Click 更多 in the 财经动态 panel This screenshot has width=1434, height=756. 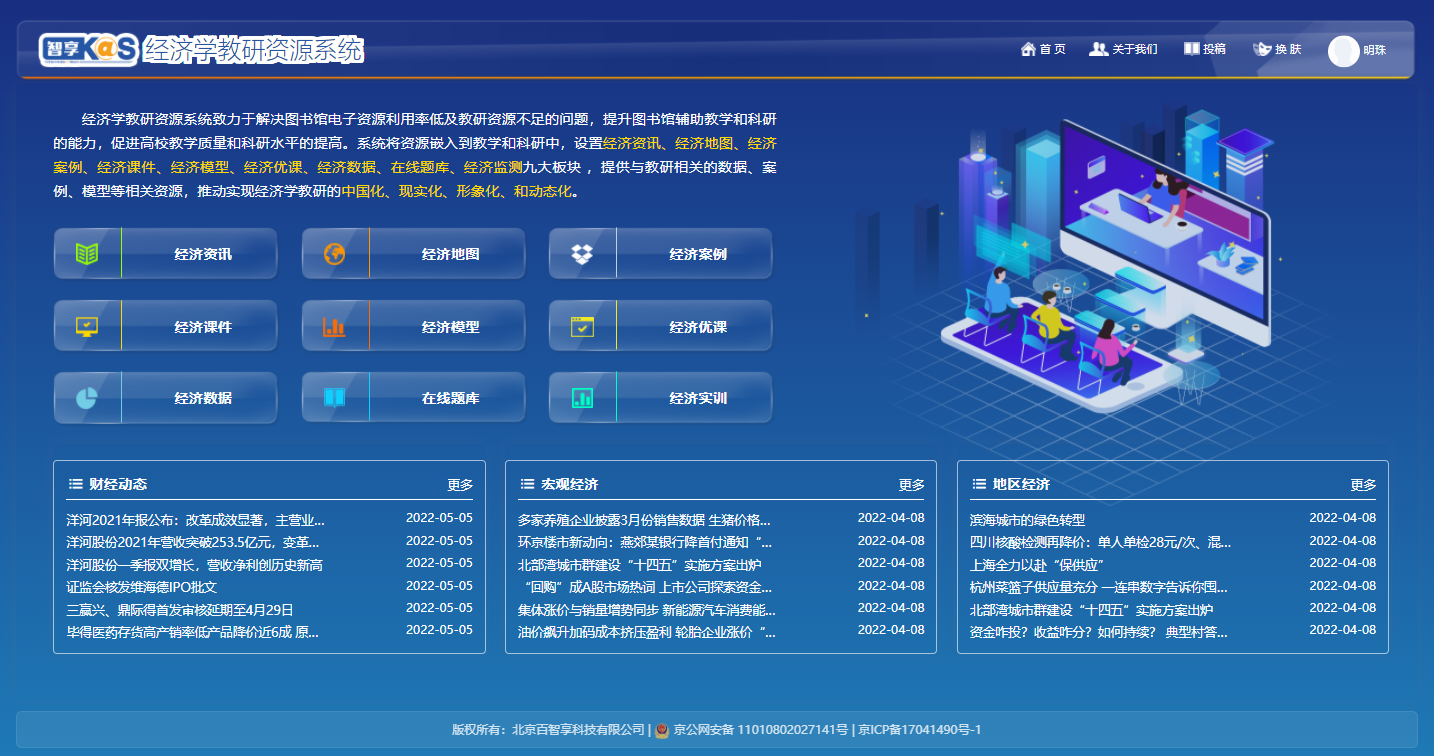tap(460, 485)
